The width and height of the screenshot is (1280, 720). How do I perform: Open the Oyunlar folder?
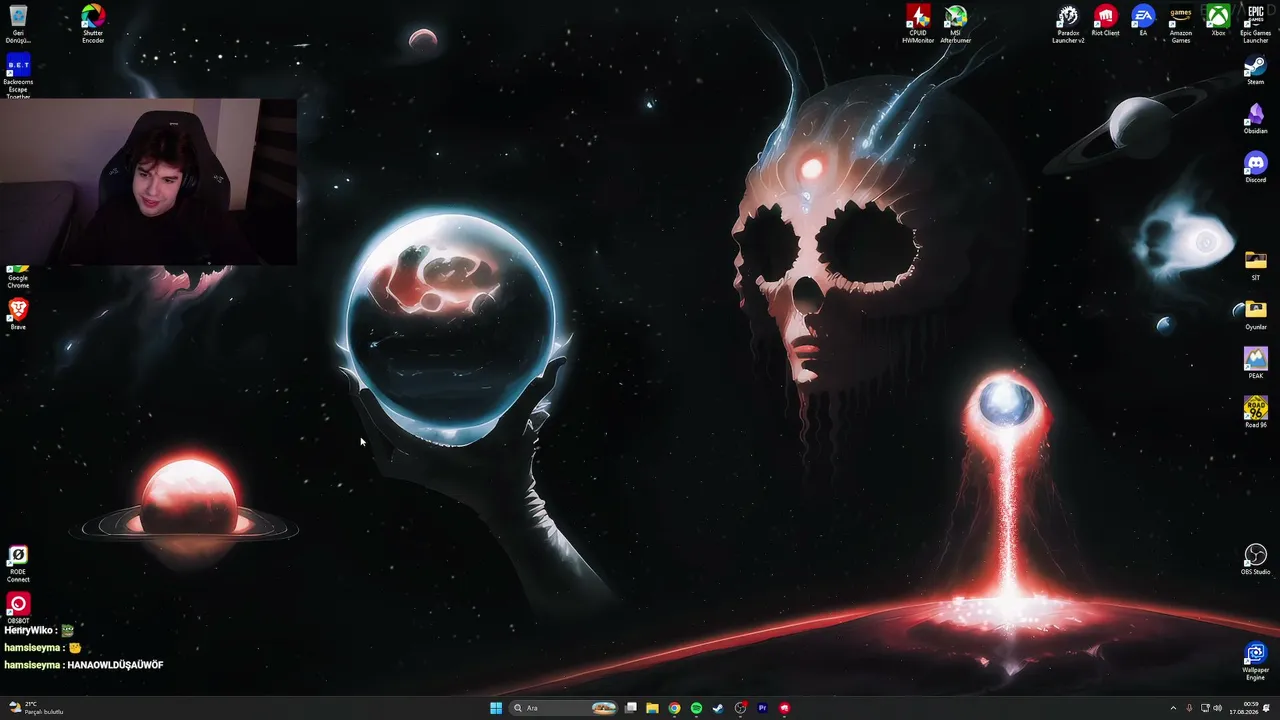click(1256, 314)
